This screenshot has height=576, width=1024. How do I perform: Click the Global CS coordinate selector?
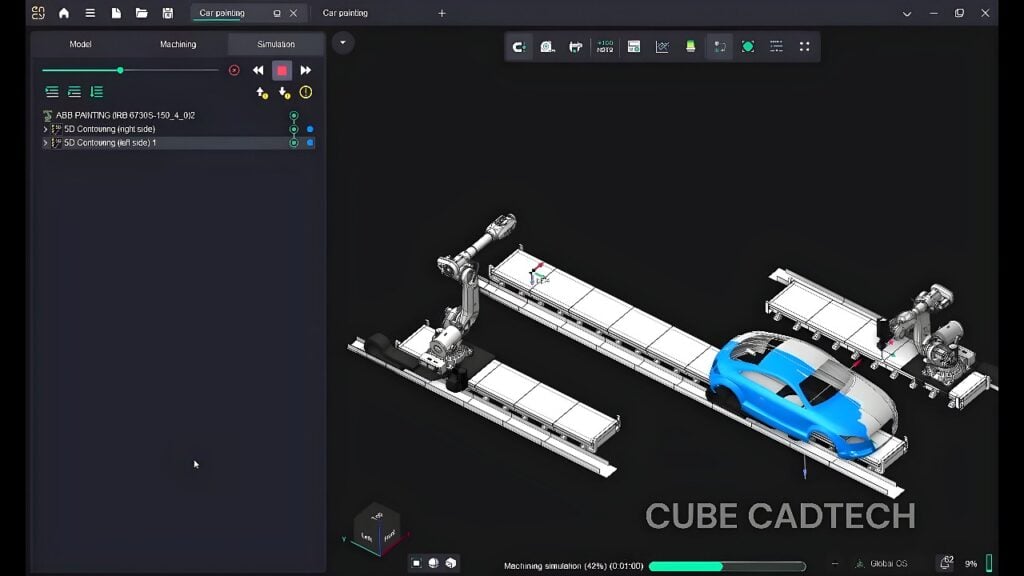(881, 564)
